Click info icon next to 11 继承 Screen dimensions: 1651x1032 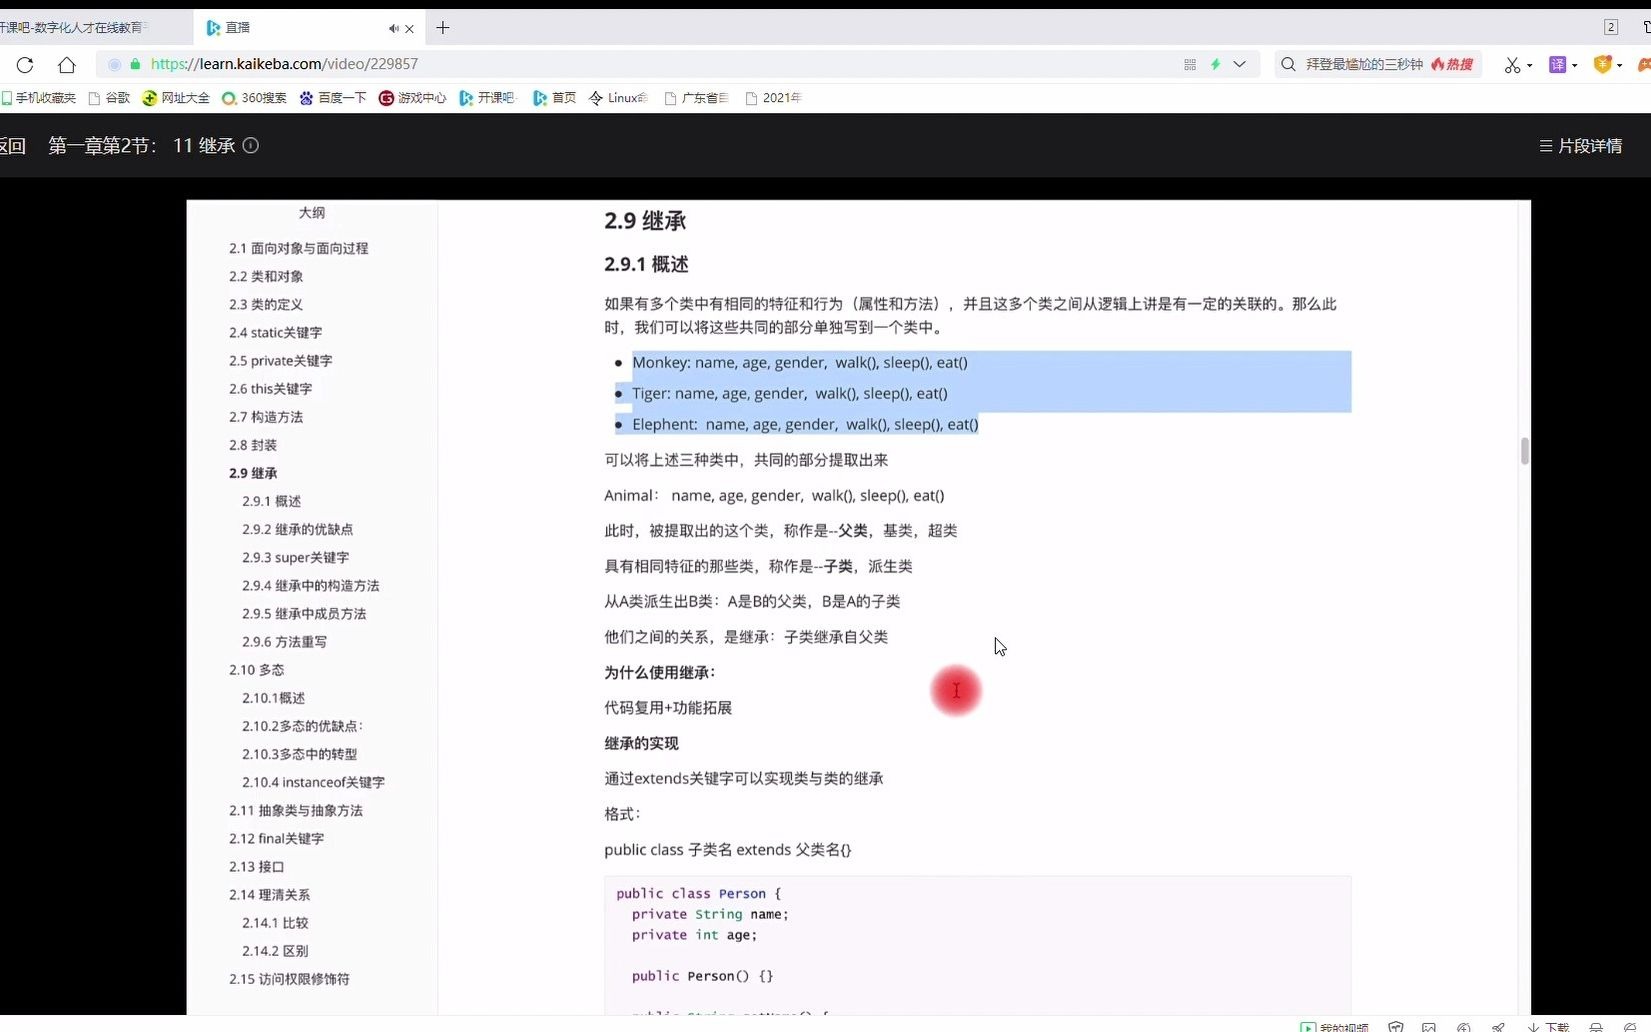pos(251,146)
